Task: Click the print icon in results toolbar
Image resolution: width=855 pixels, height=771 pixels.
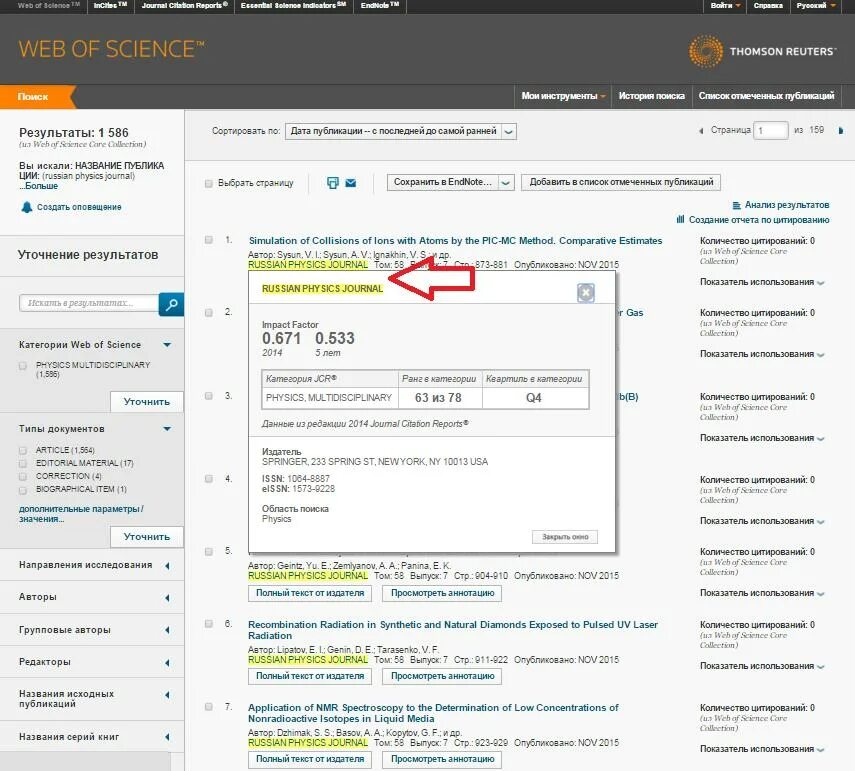Action: 333,183
